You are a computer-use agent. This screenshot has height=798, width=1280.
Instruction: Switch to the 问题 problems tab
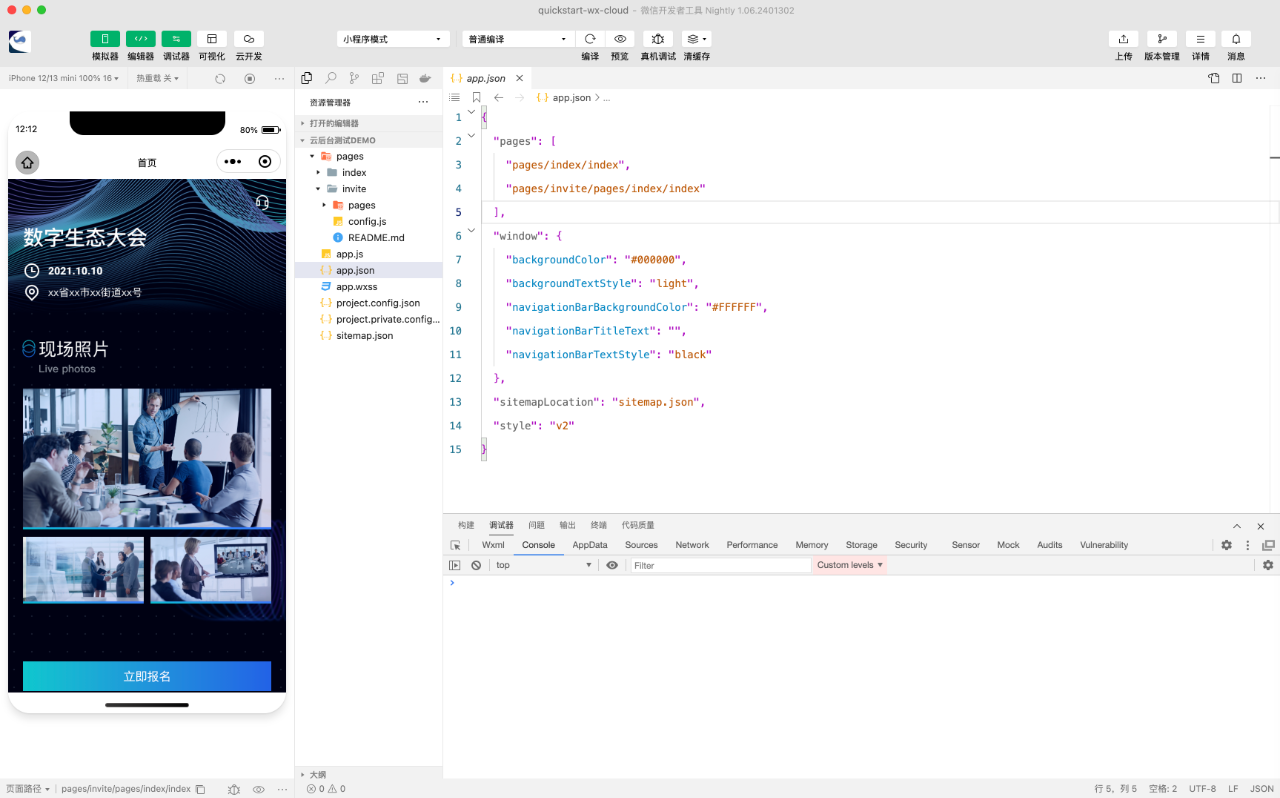(x=536, y=525)
